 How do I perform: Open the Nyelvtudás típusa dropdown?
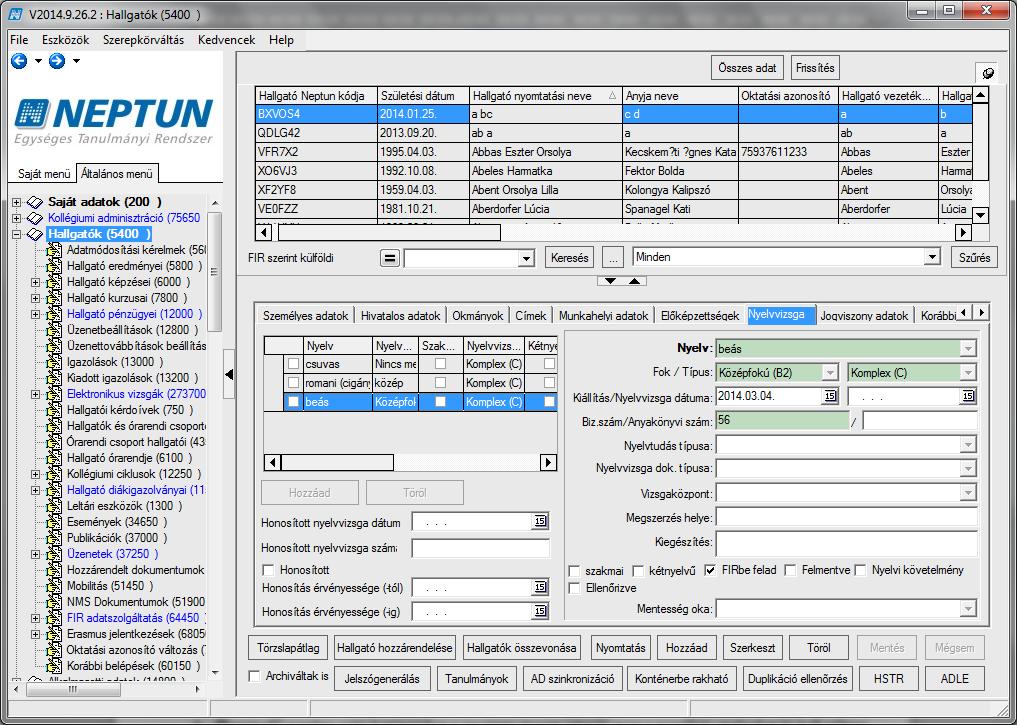point(968,446)
